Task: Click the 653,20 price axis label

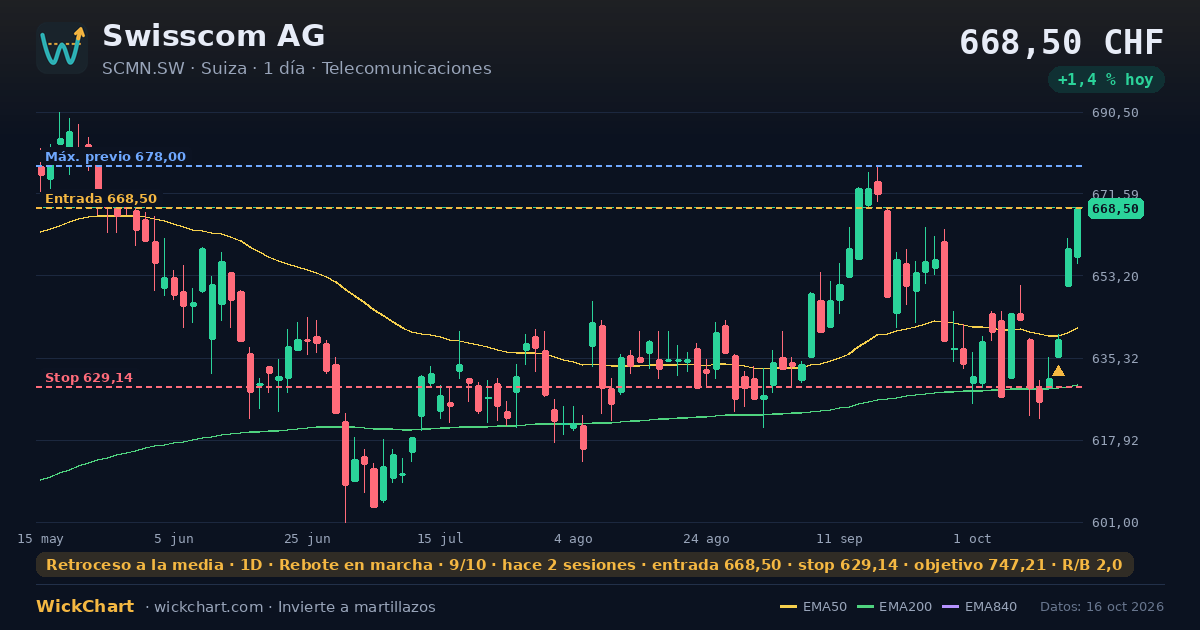Action: pos(1115,277)
